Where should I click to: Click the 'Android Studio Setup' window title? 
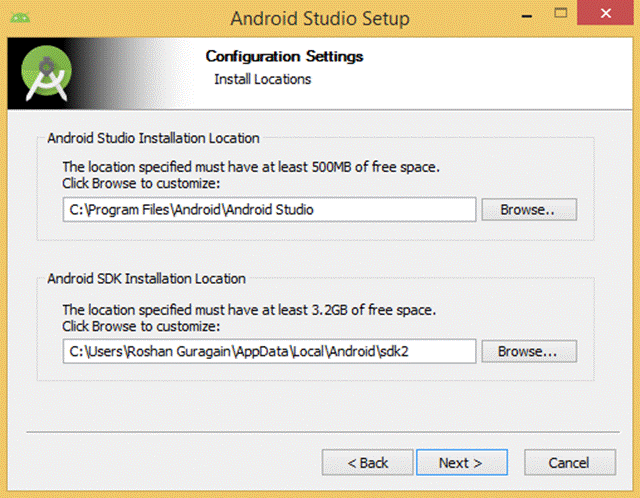pos(320,18)
